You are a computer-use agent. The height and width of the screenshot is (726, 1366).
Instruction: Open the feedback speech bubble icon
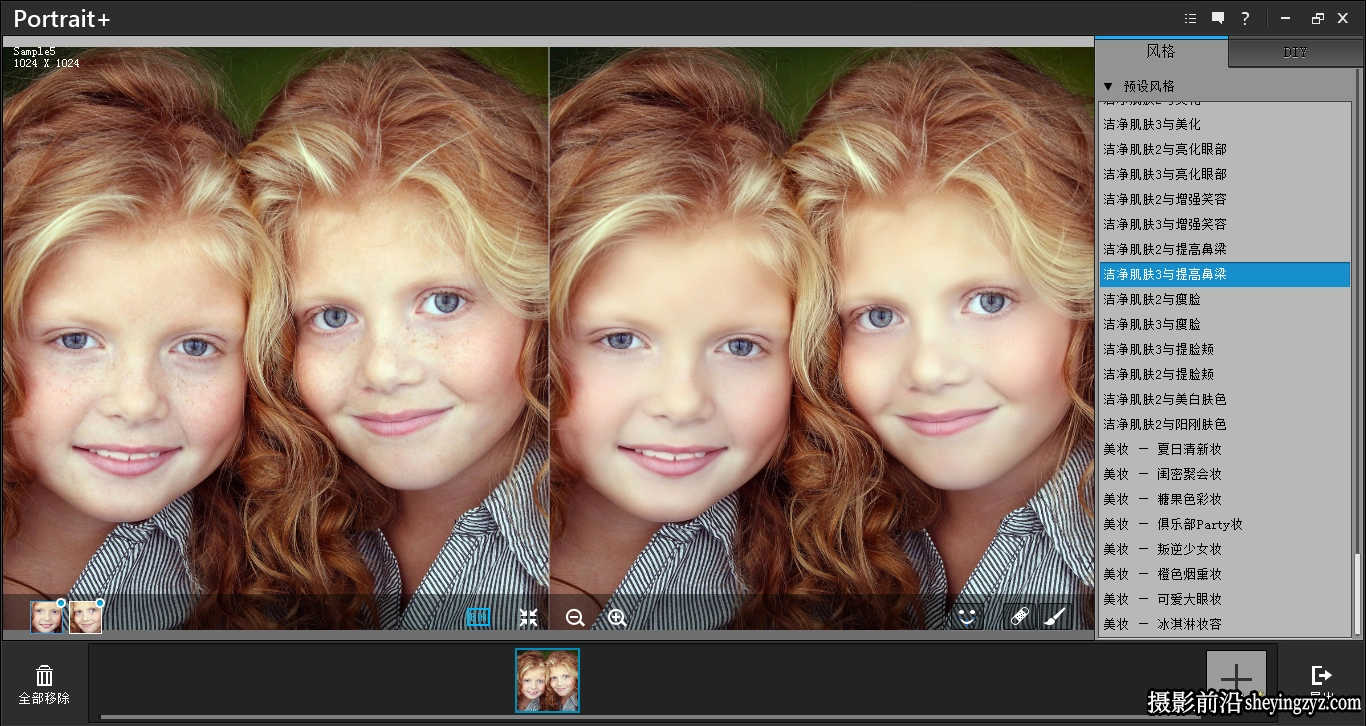[x=1218, y=18]
